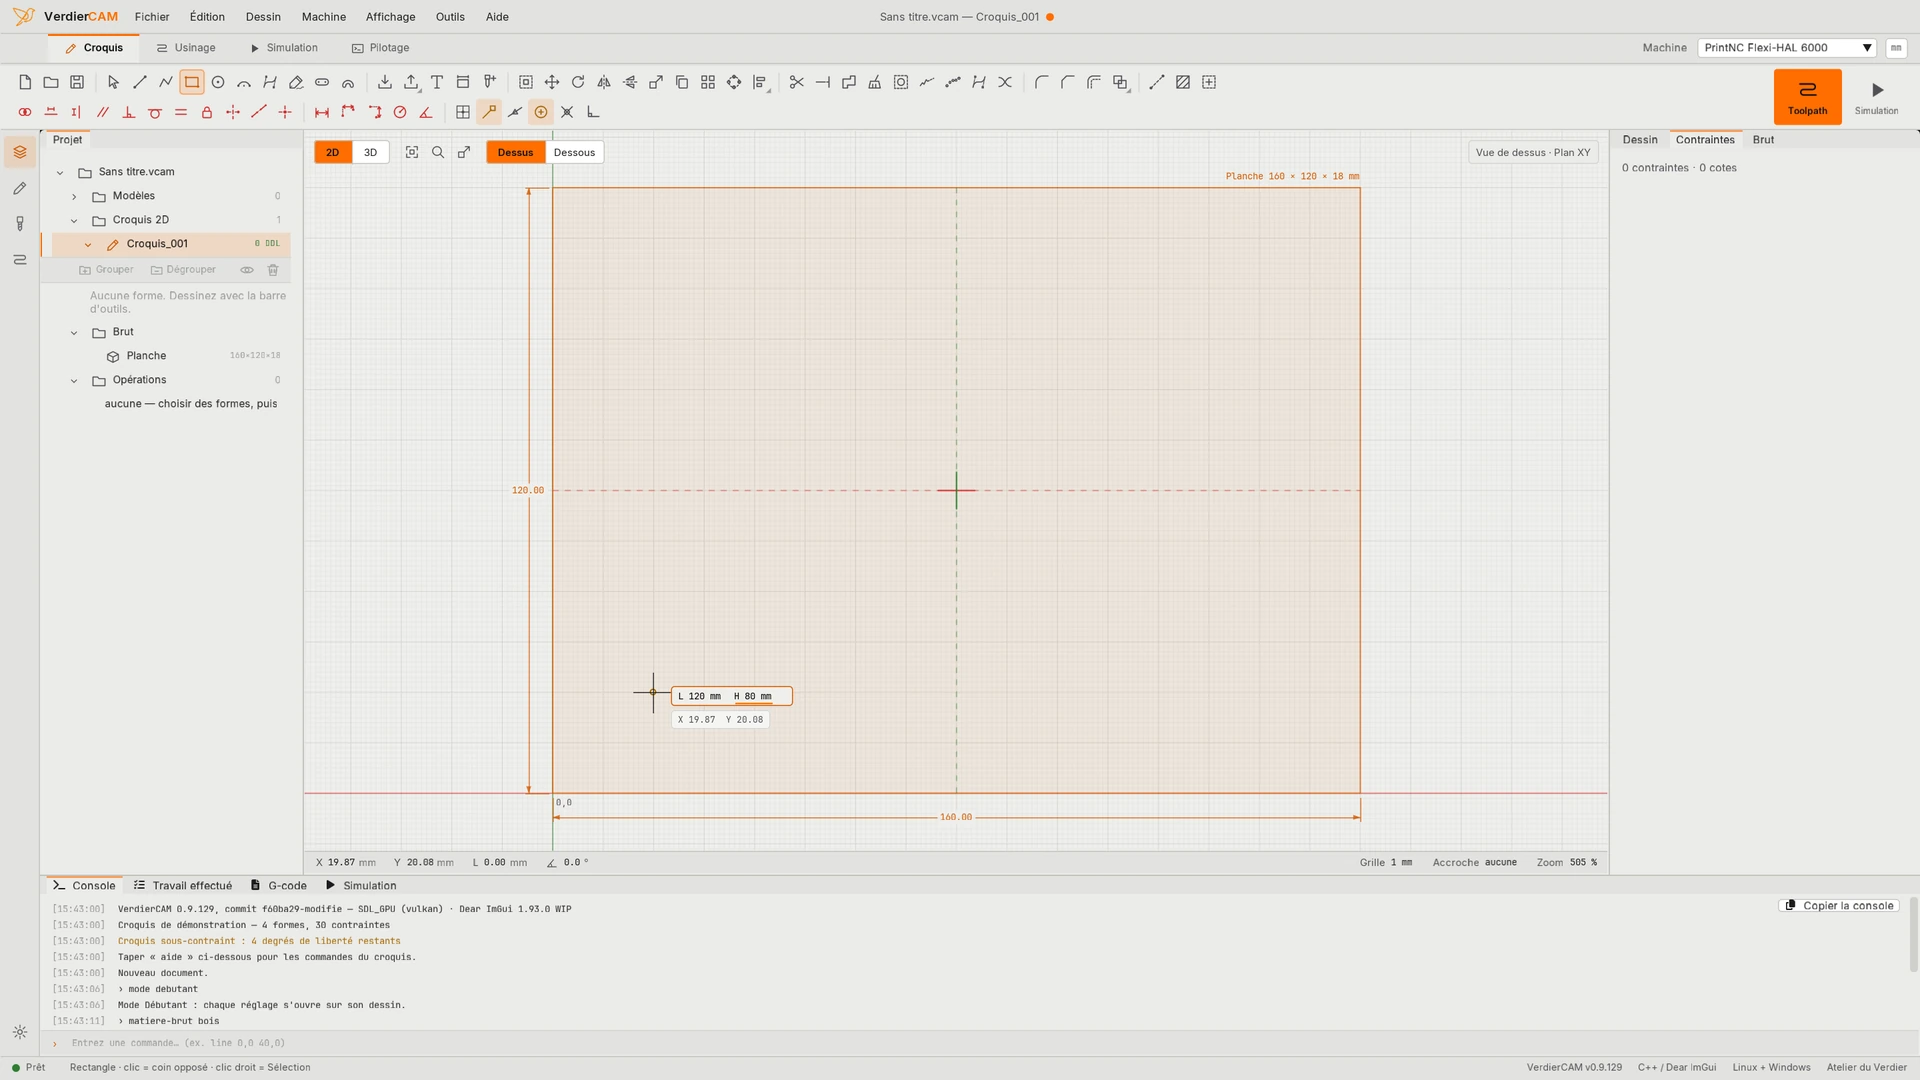Open the Machine dropdown PrintNC Flexi-HAL 6000
This screenshot has width=1920, height=1080.
[1787, 47]
